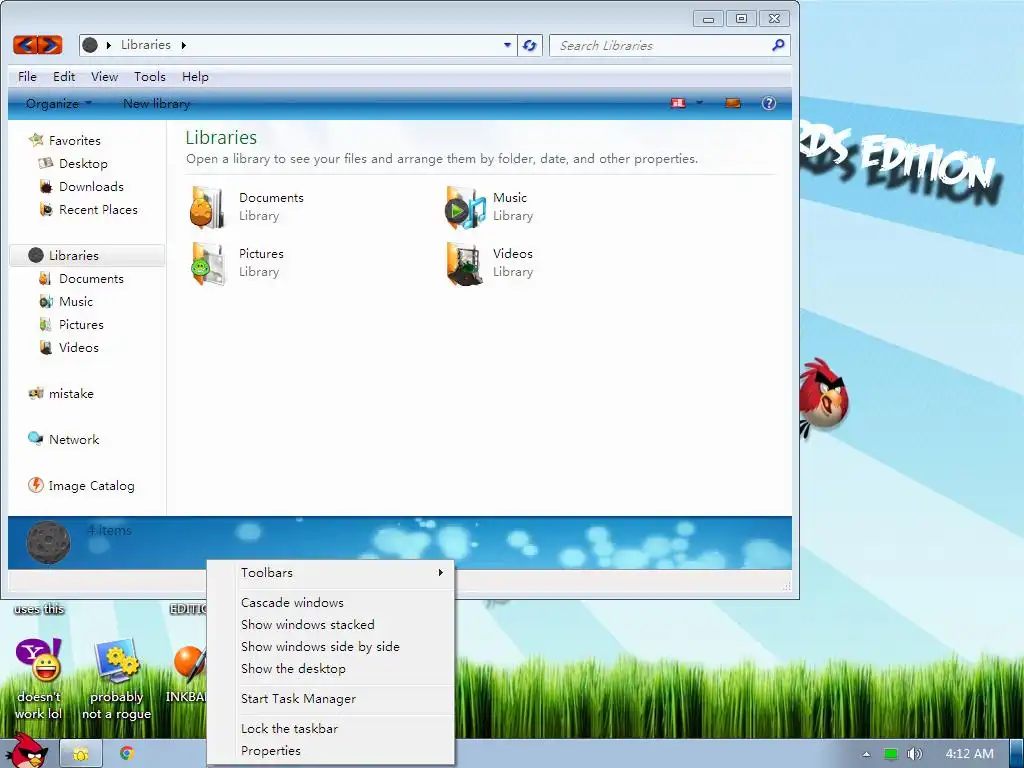Click the Show desktop strip
The image size is (1024, 768).
(x=1017, y=754)
